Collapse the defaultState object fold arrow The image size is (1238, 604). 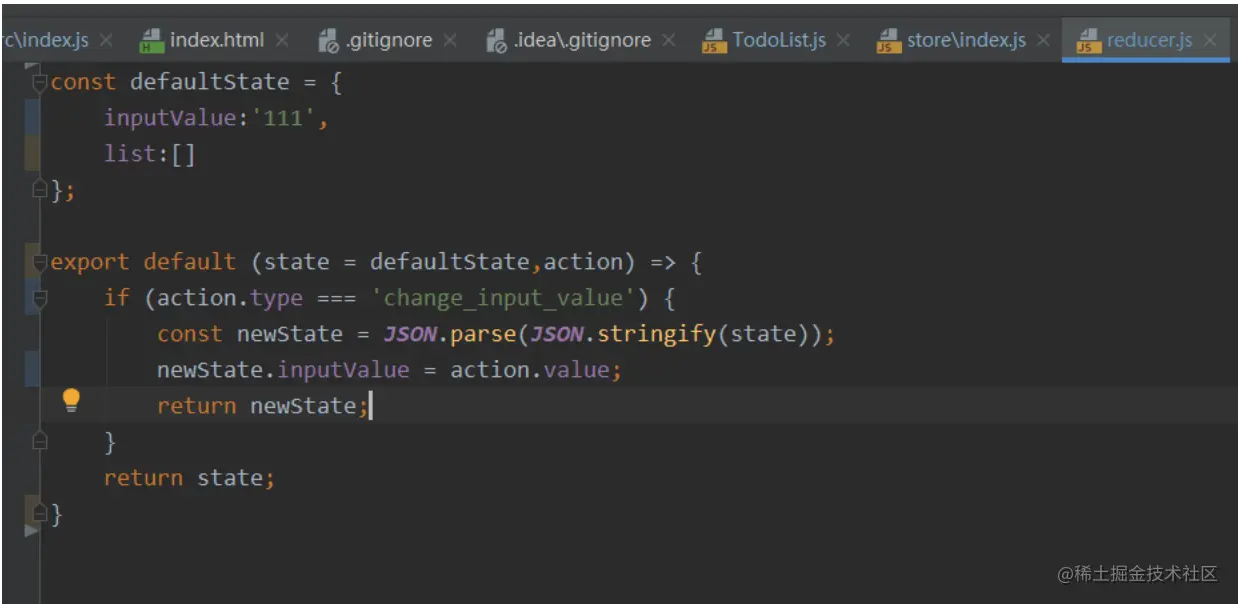point(40,82)
